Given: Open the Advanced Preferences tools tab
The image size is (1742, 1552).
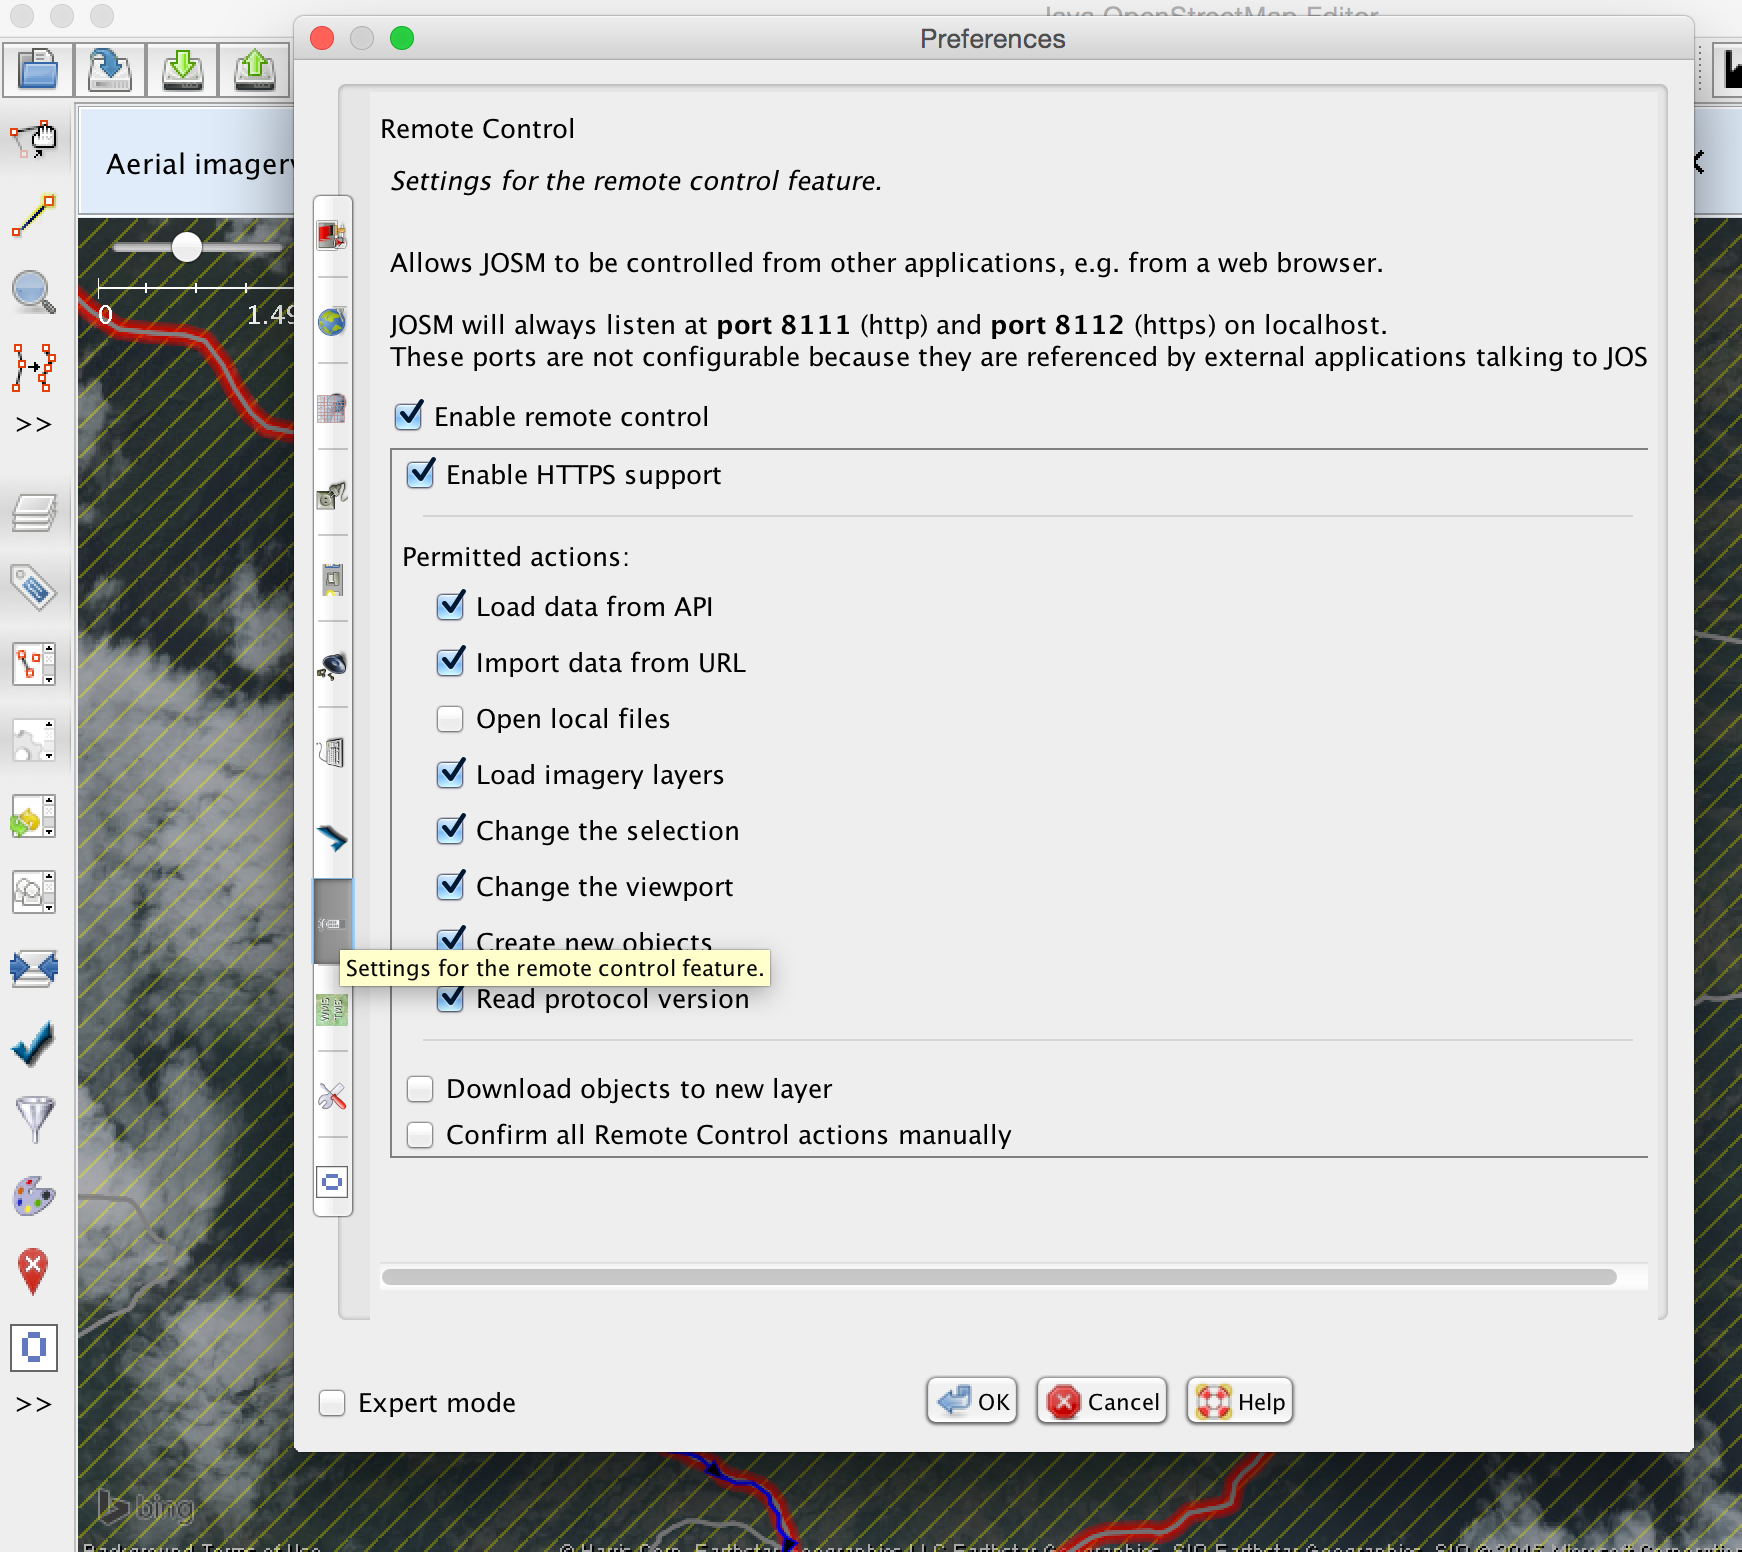Looking at the screenshot, I should pyautogui.click(x=332, y=1097).
